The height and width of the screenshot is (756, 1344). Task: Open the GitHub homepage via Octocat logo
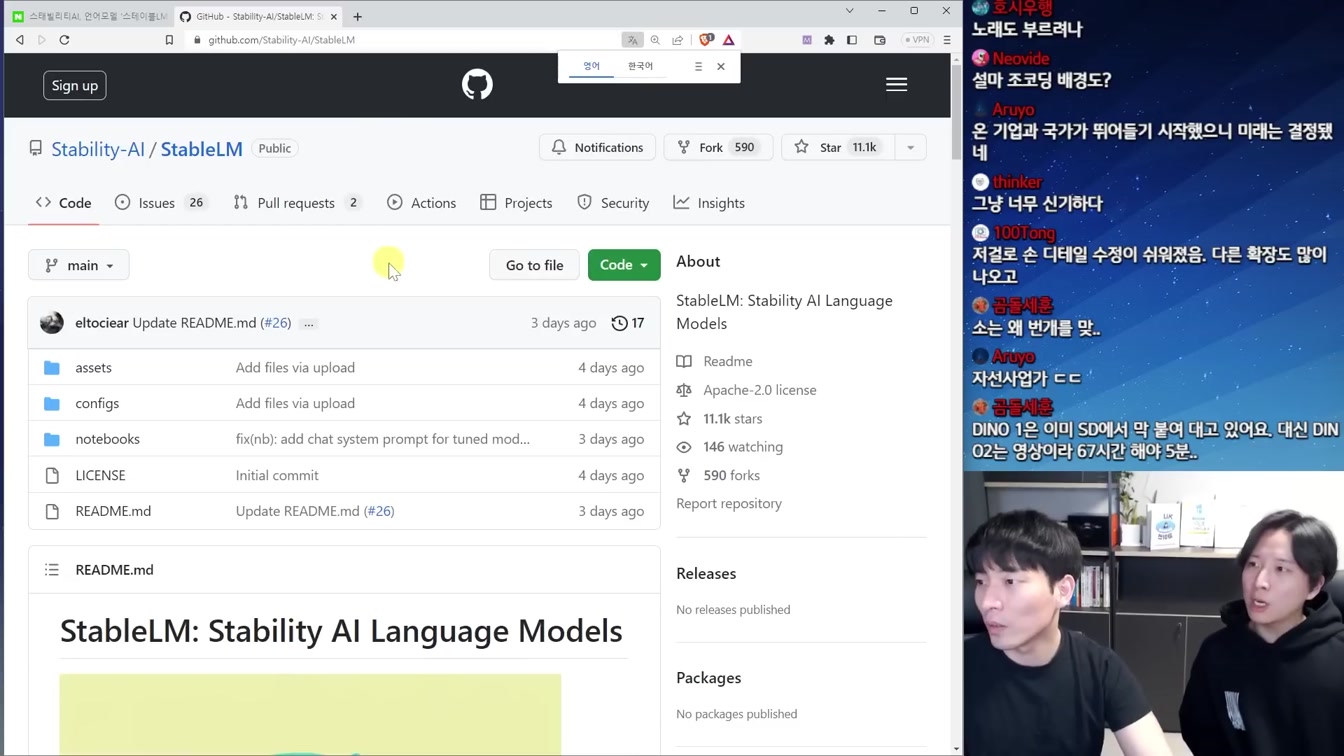point(477,85)
